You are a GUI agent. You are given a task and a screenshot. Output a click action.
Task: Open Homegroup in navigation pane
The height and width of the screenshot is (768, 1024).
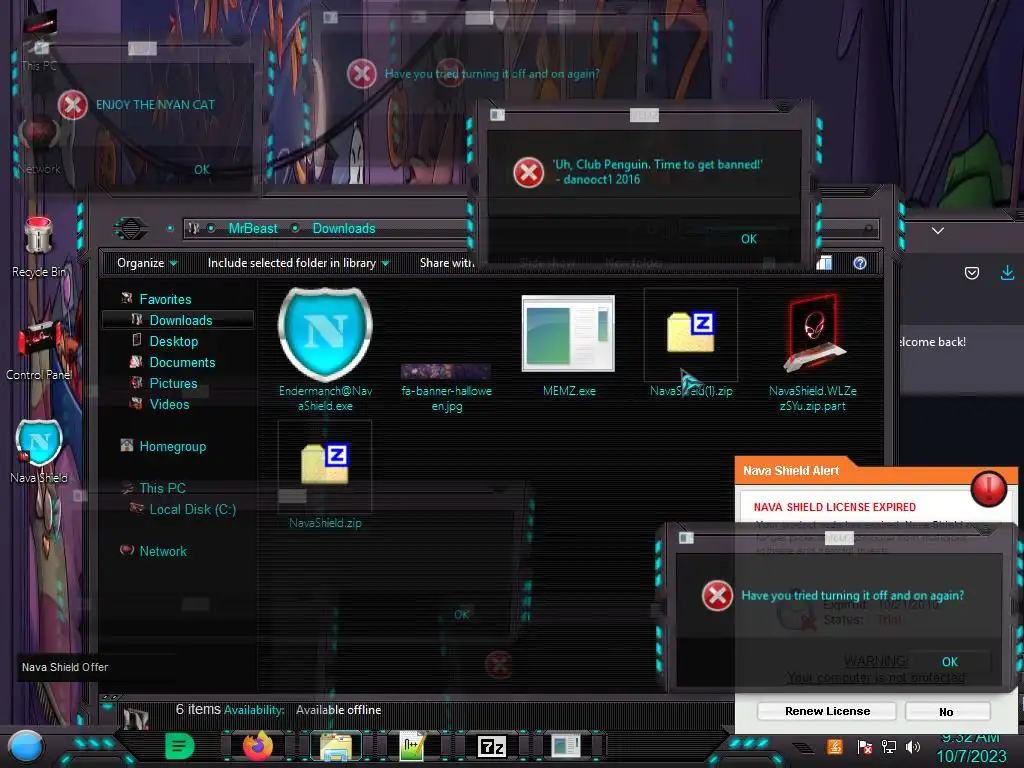point(172,446)
